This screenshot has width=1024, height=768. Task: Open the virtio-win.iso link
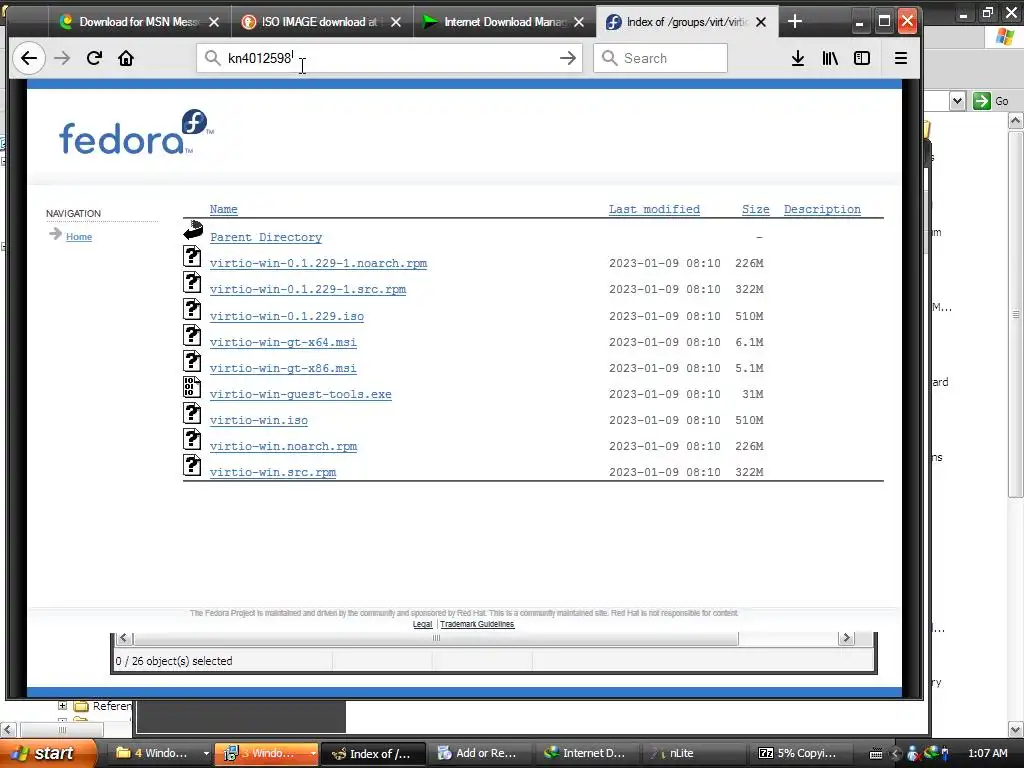[259, 421]
